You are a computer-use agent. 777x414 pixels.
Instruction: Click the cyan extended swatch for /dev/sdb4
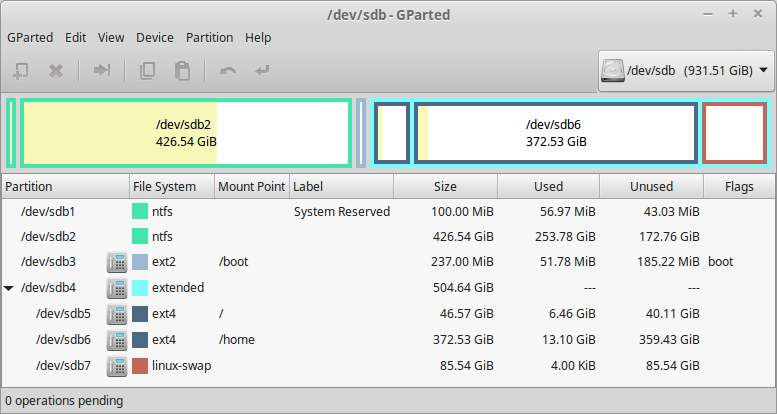point(140,288)
